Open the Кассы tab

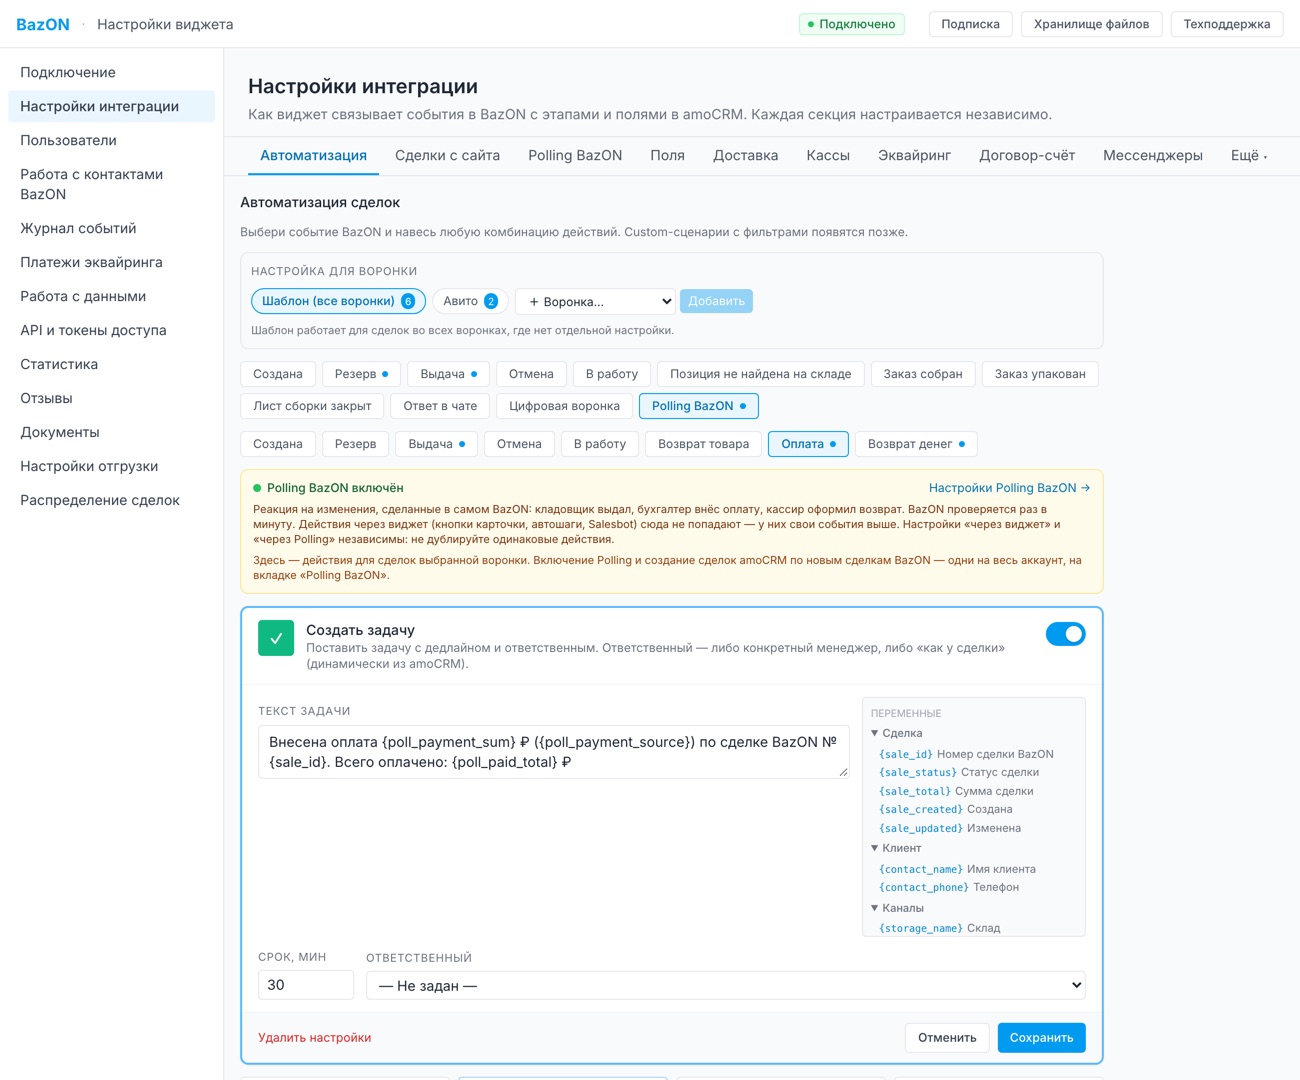[x=828, y=155]
